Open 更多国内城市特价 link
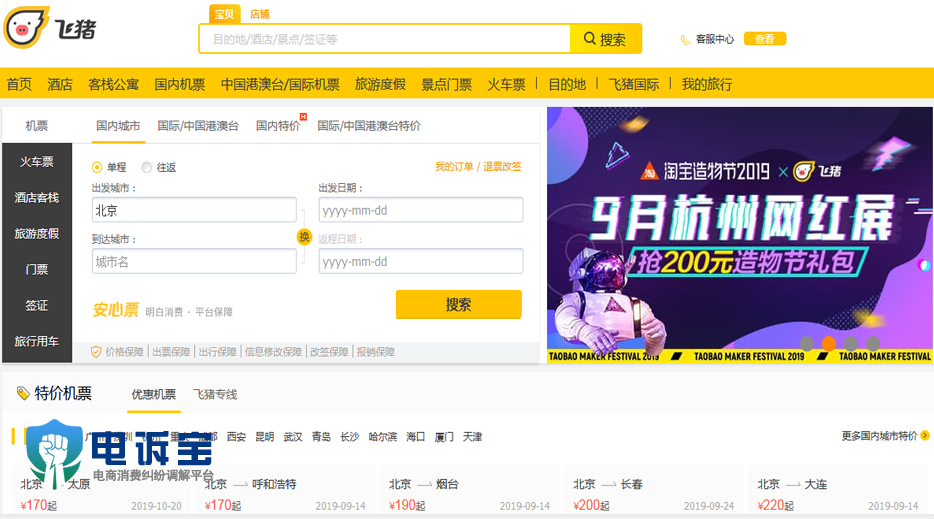934x519 pixels. click(x=879, y=436)
